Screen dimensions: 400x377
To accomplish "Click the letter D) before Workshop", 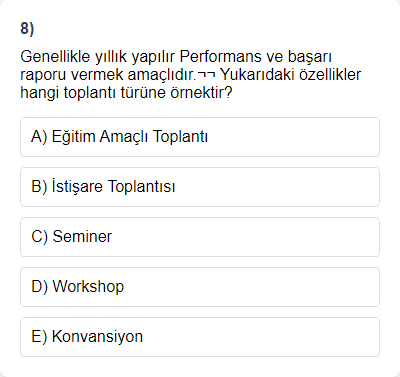I will pos(39,287).
